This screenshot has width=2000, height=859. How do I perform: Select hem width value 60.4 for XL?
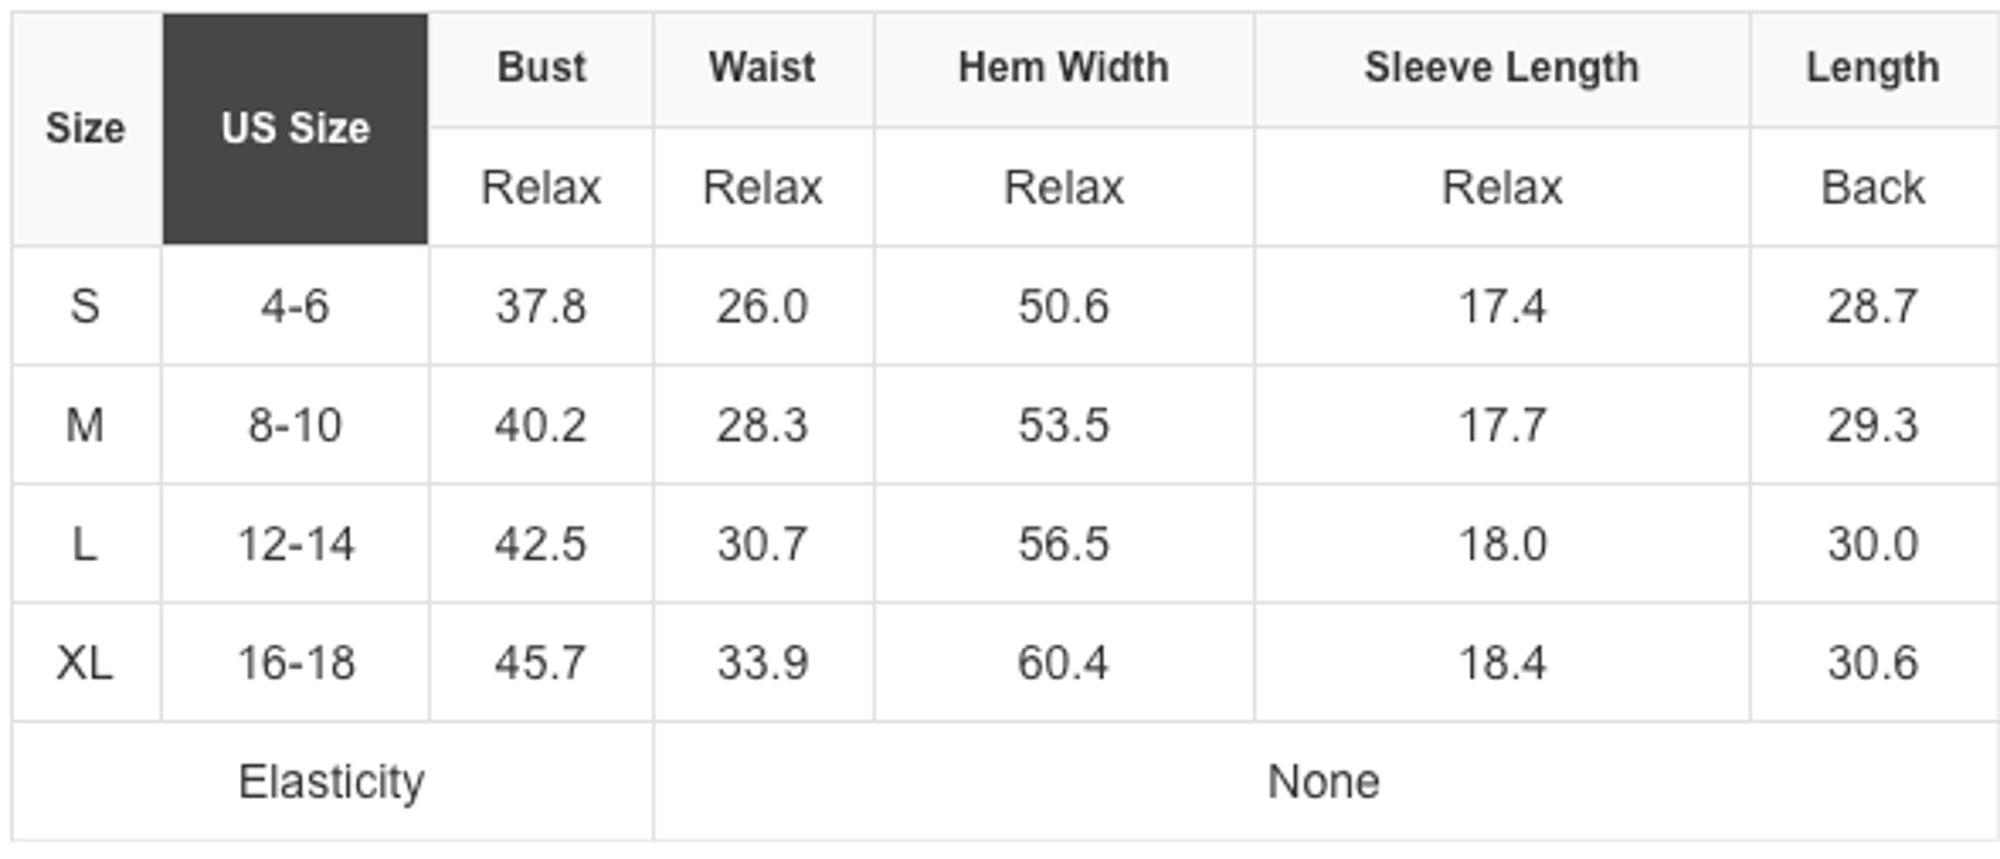(x=1063, y=663)
